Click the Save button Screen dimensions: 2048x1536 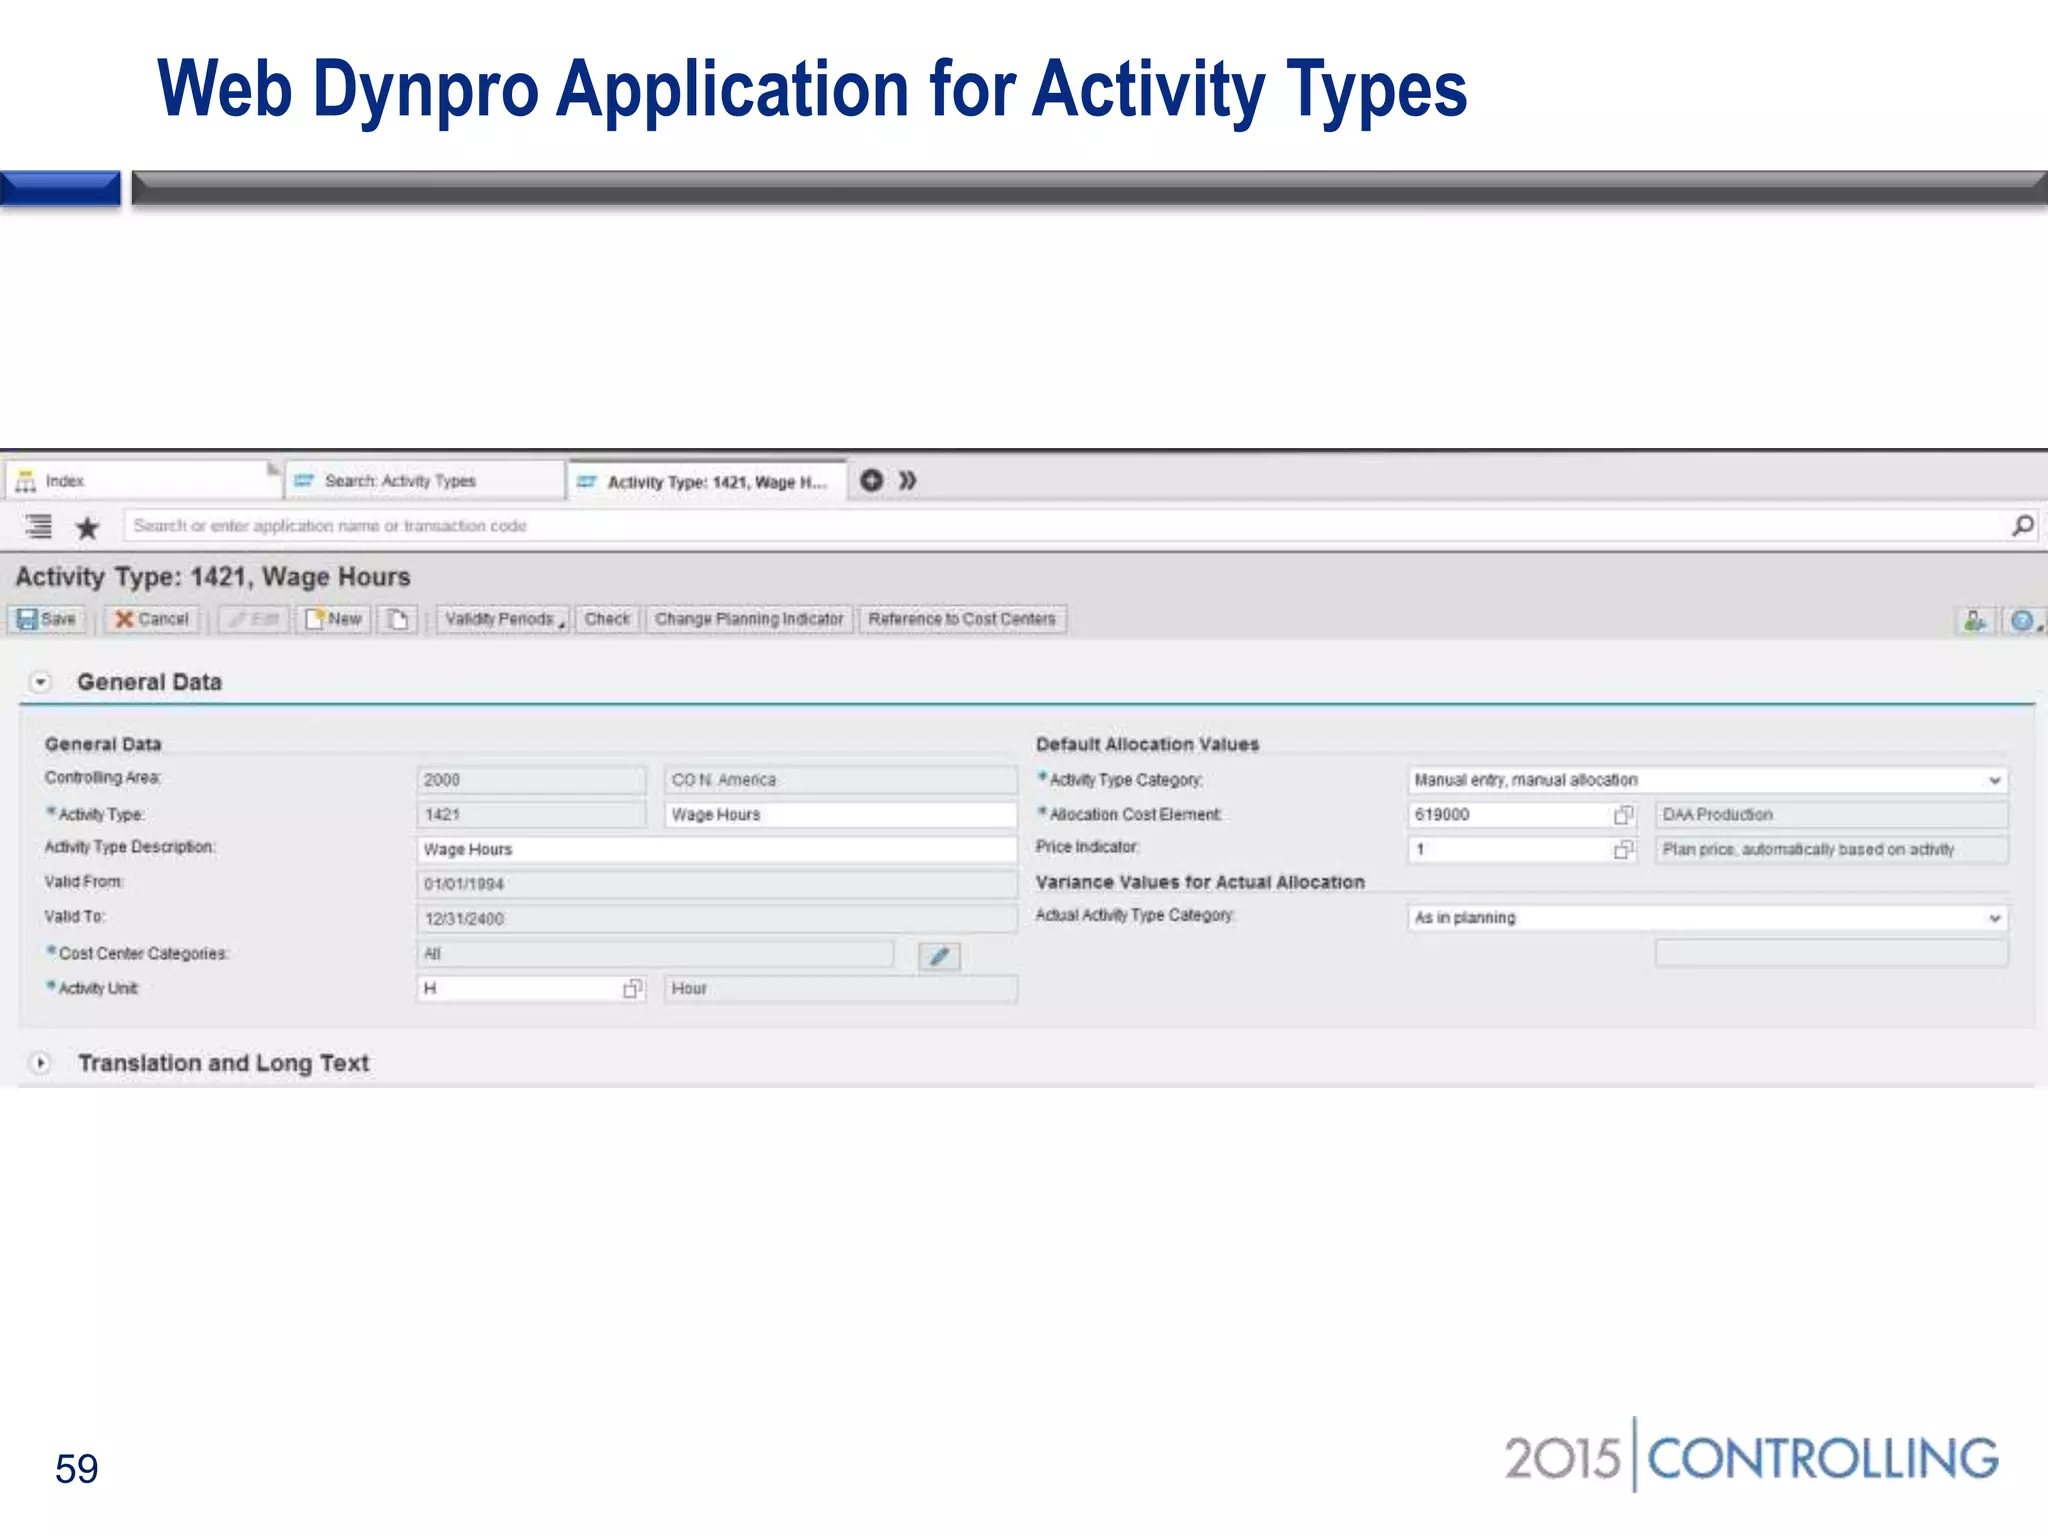[x=48, y=619]
